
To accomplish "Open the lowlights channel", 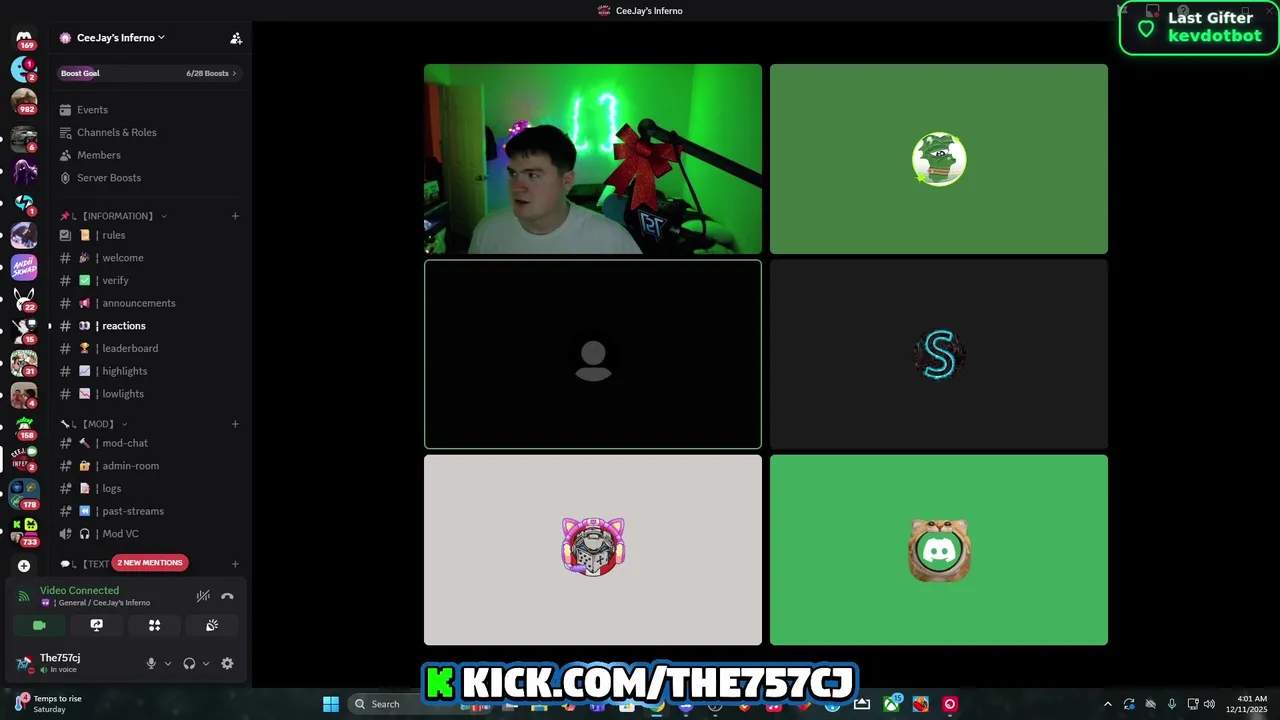I will coord(148,394).
